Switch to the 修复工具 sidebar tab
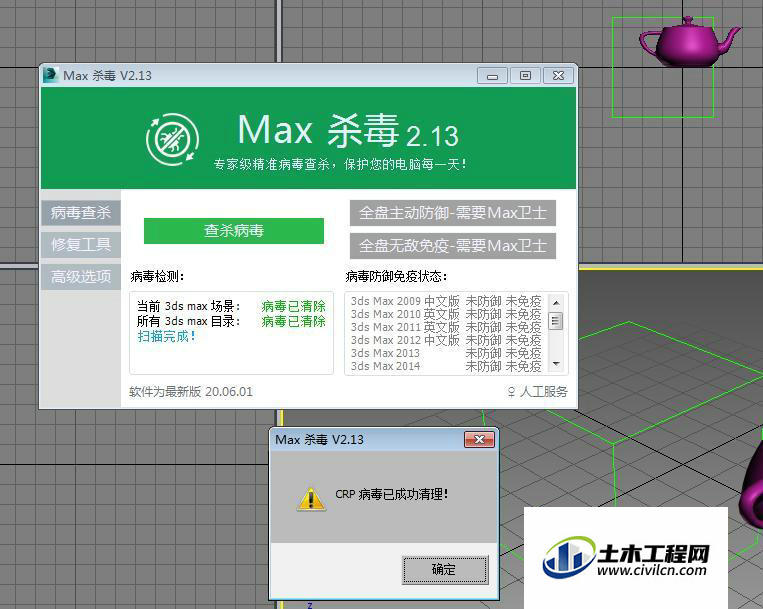Image resolution: width=763 pixels, height=609 pixels. pos(81,244)
